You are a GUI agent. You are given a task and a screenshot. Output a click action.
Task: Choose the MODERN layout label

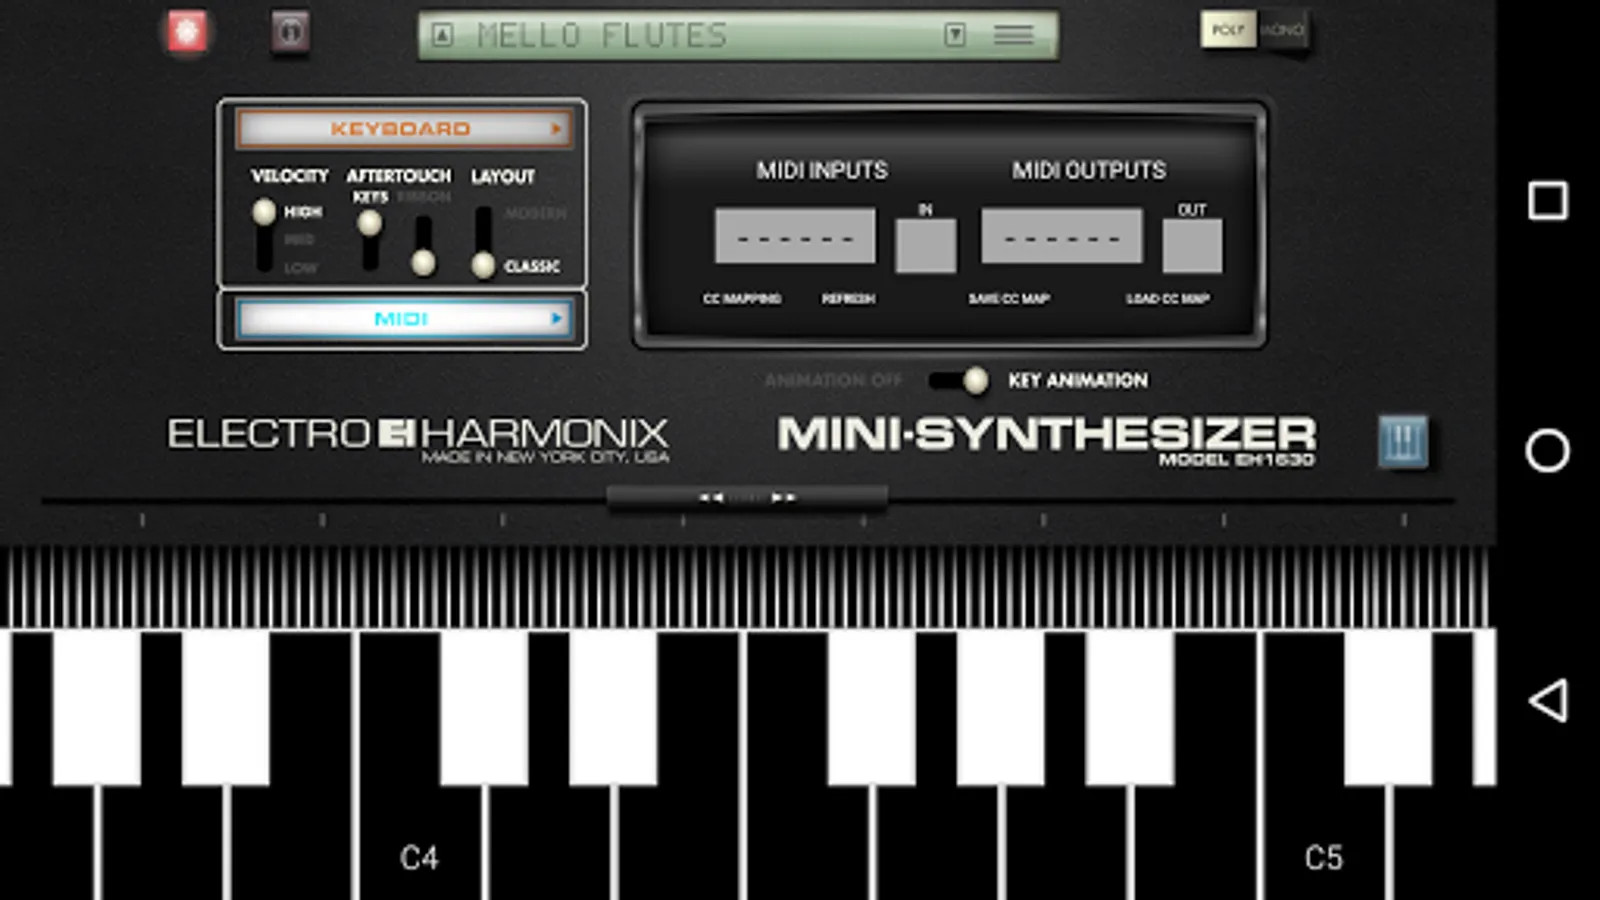coord(535,213)
